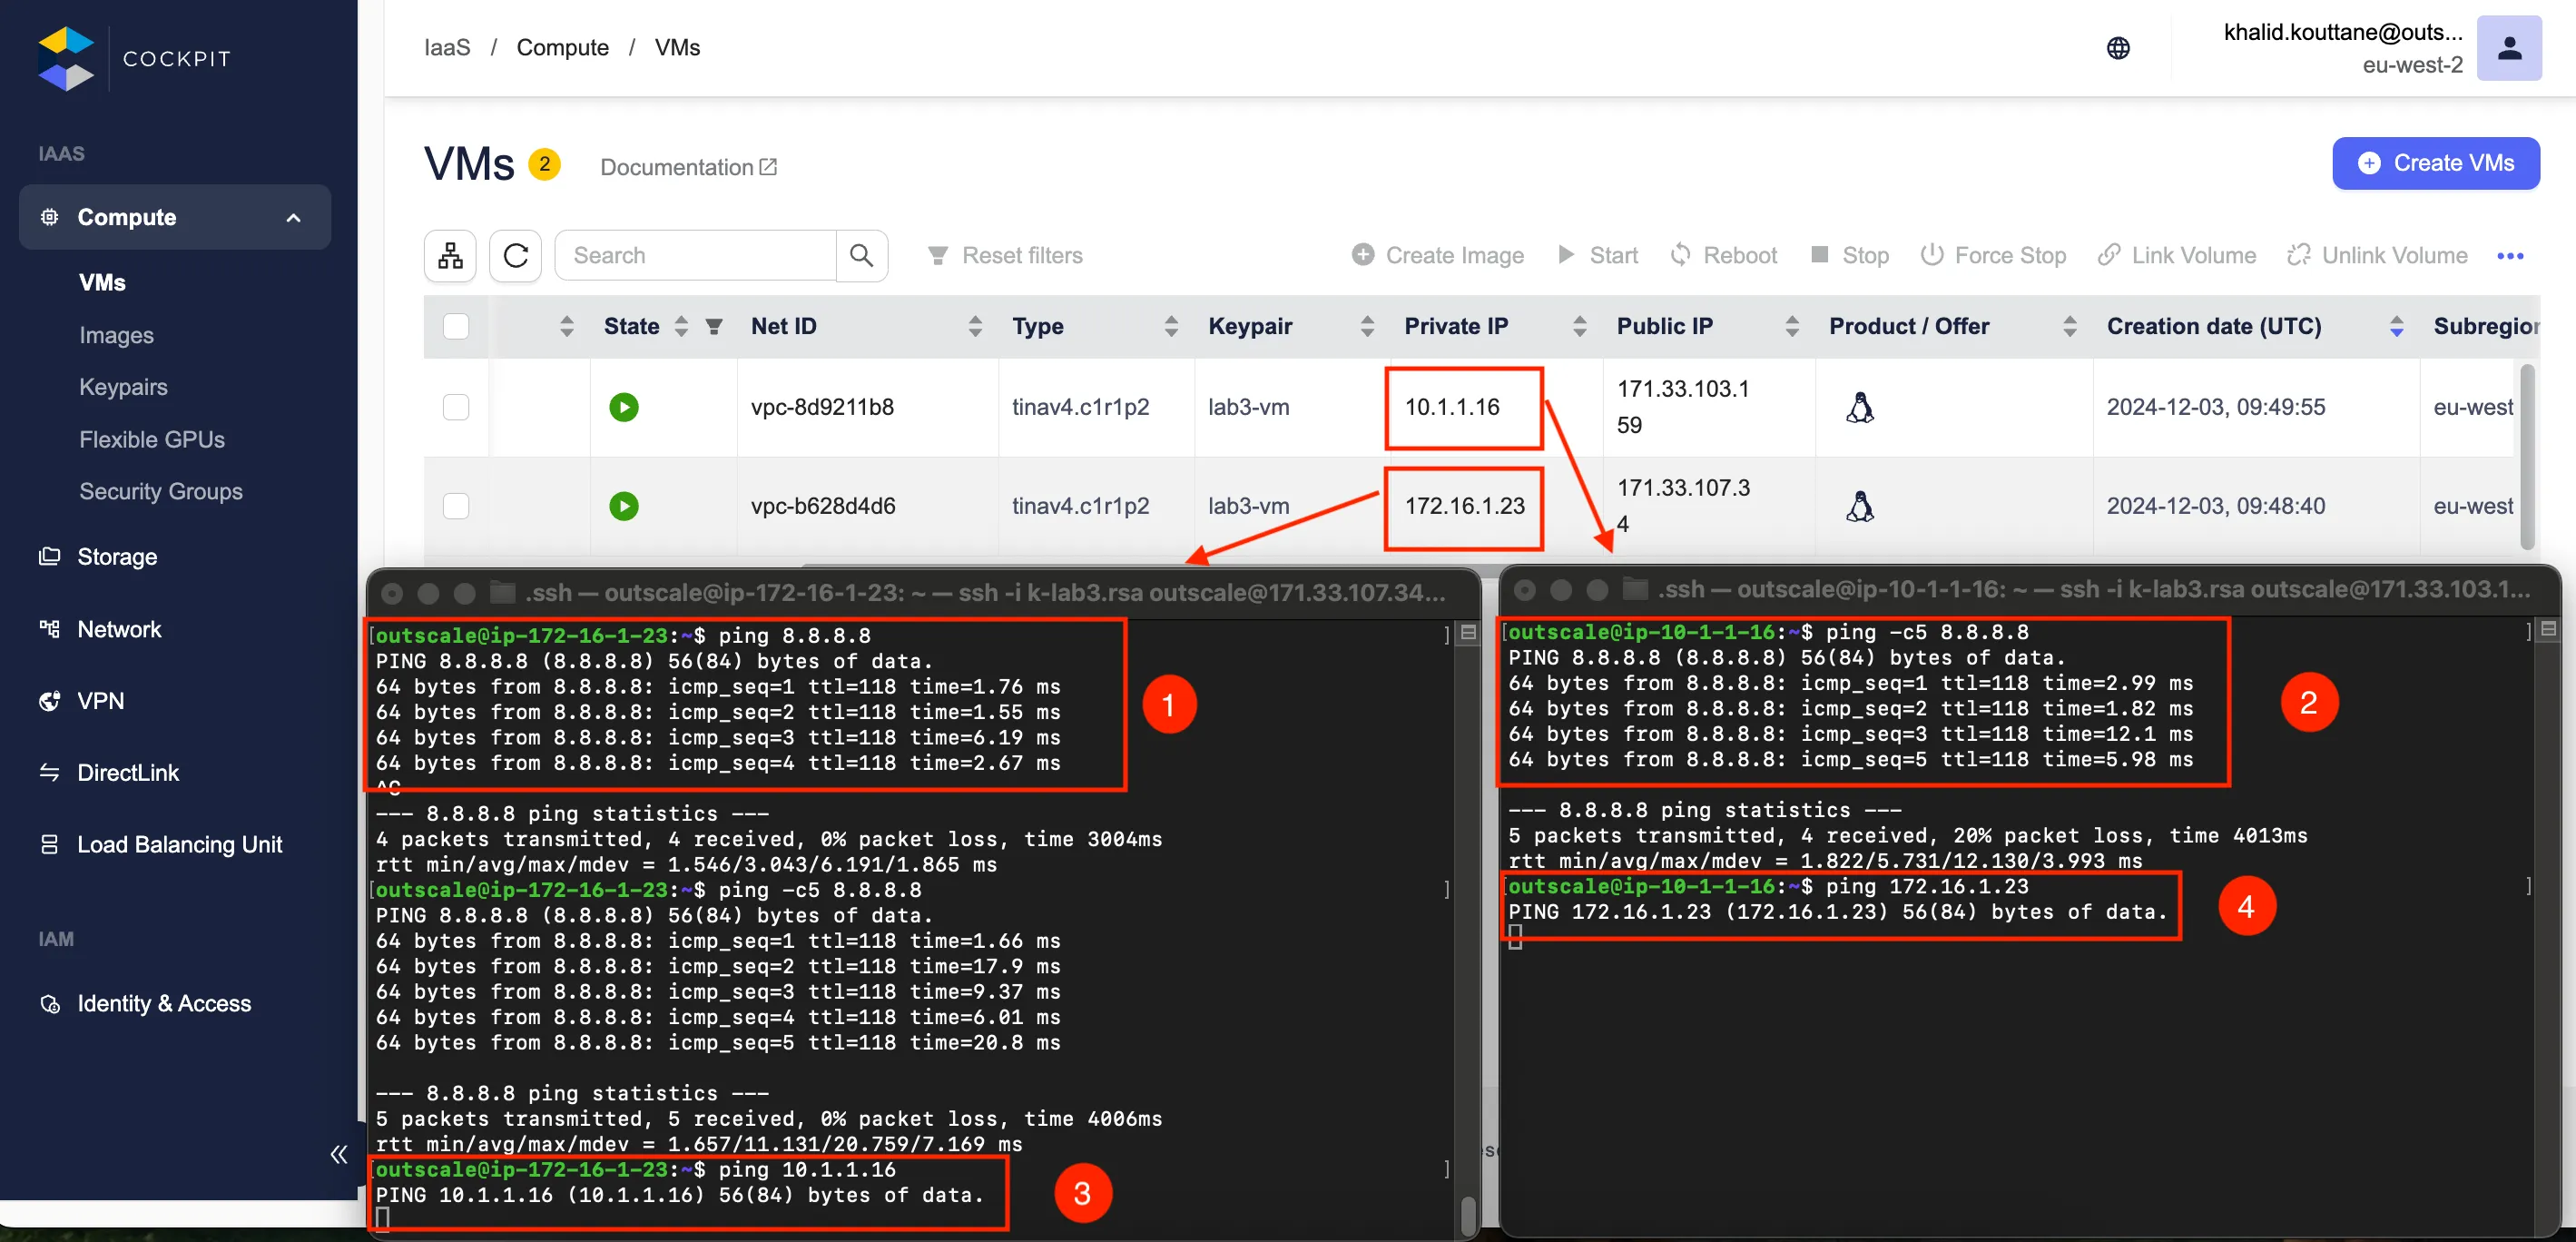Collapse the sidebar with double chevron
2576x1242 pixels.
(x=338, y=1154)
